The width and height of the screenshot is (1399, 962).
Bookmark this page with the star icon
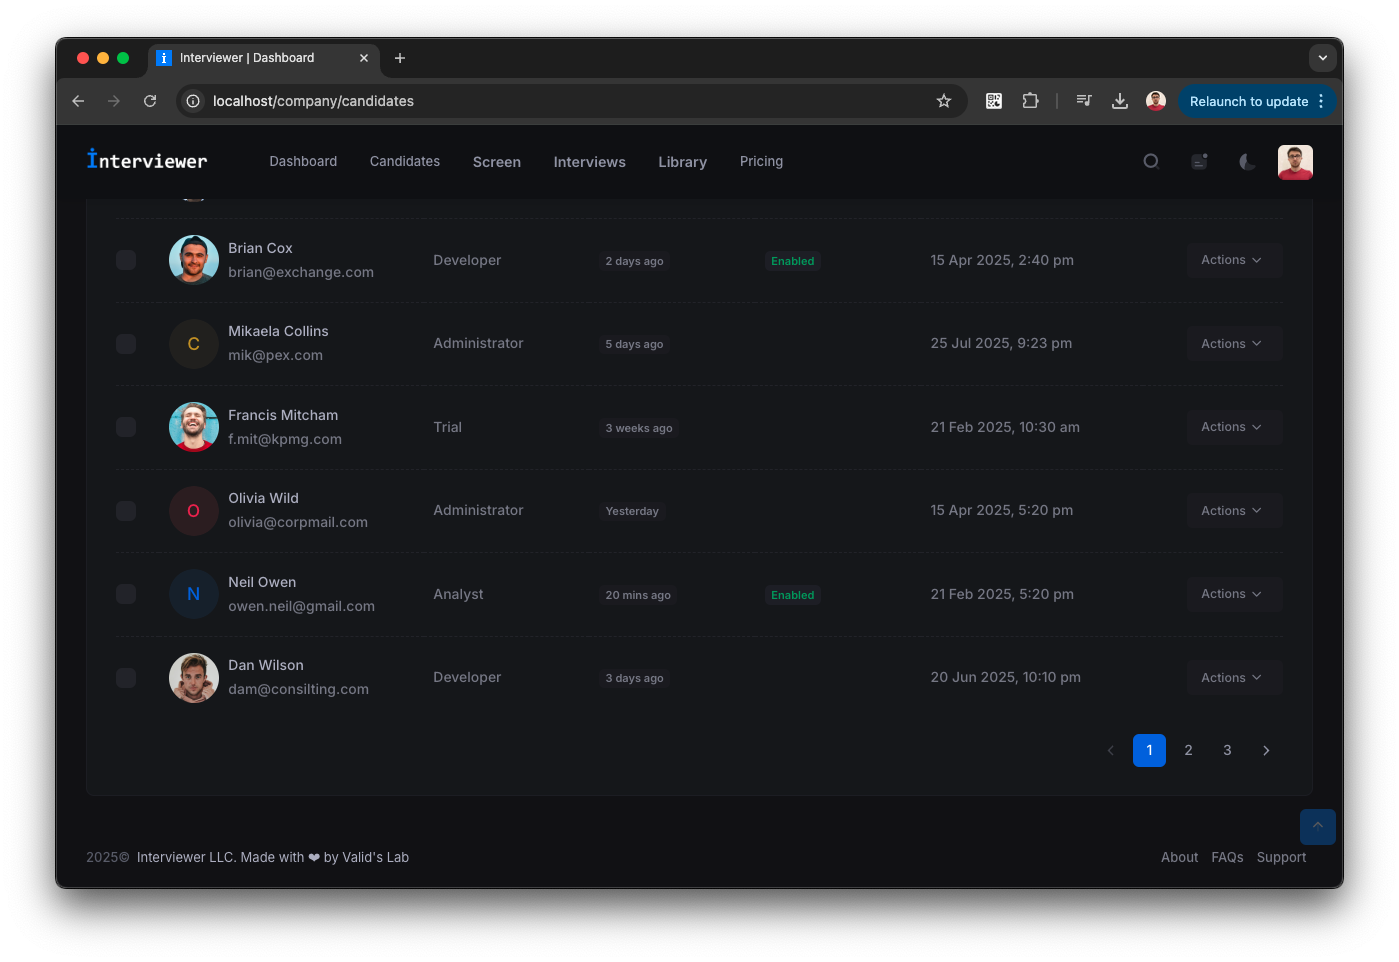943,101
